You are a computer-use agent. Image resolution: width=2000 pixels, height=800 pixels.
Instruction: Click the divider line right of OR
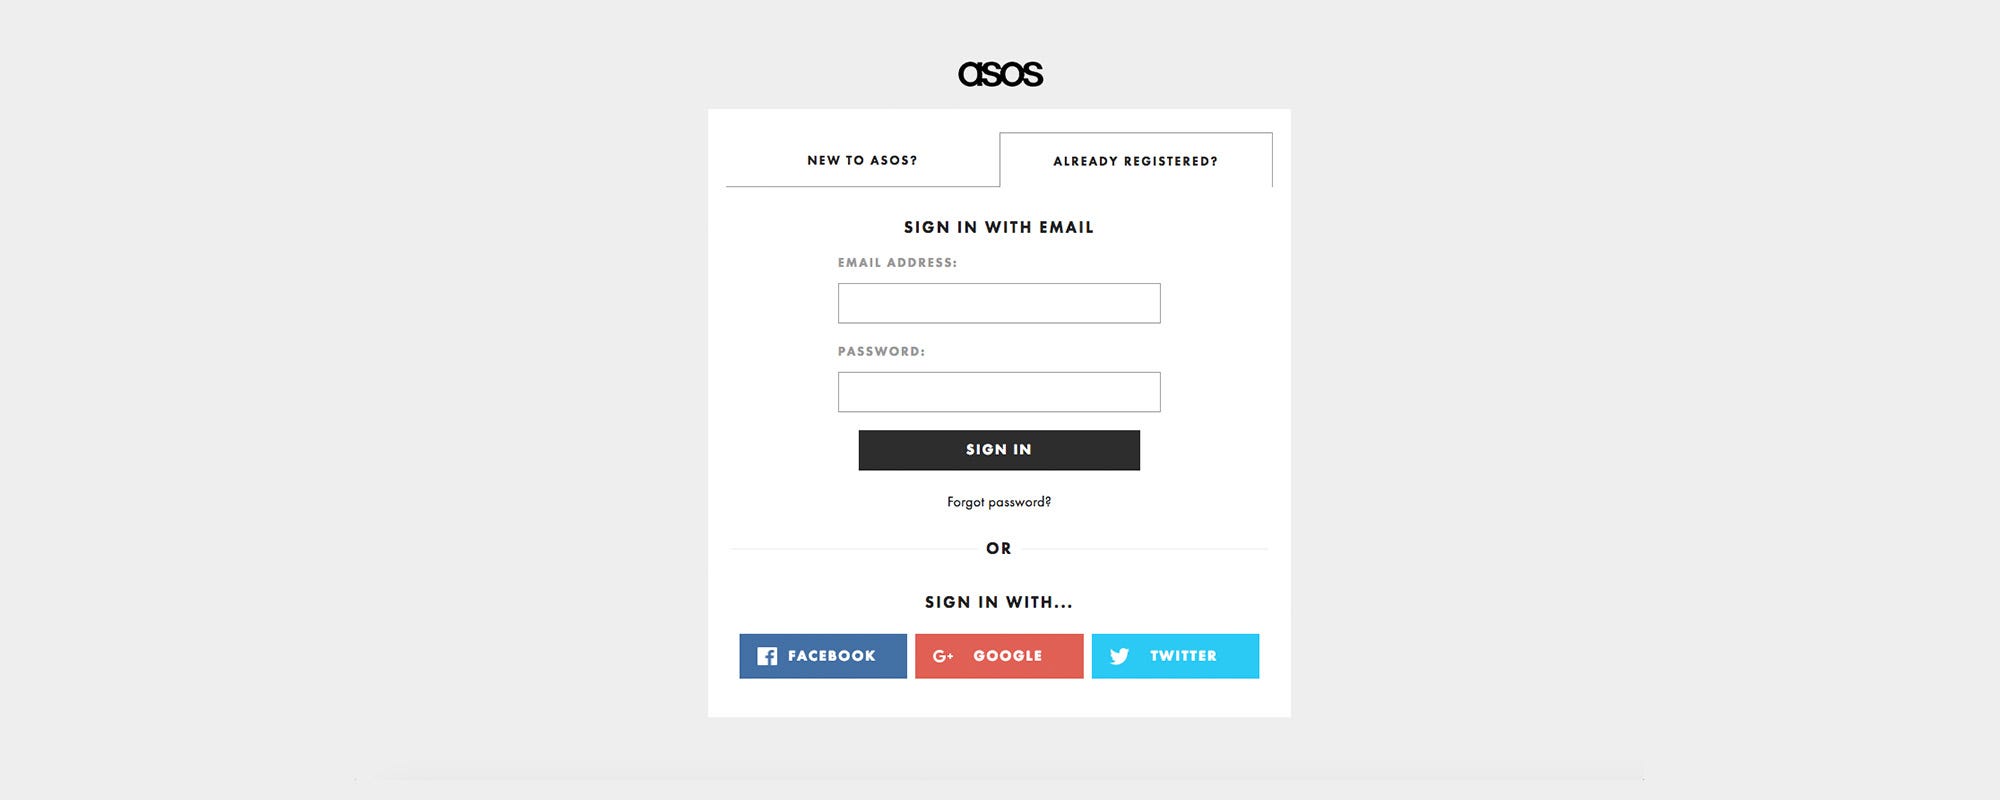pos(1144,549)
